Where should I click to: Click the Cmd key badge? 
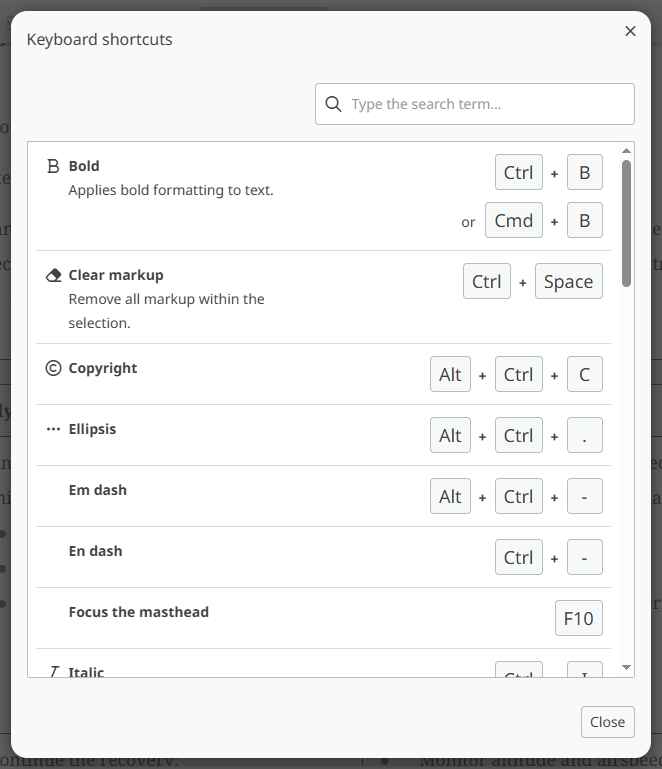(x=514, y=221)
